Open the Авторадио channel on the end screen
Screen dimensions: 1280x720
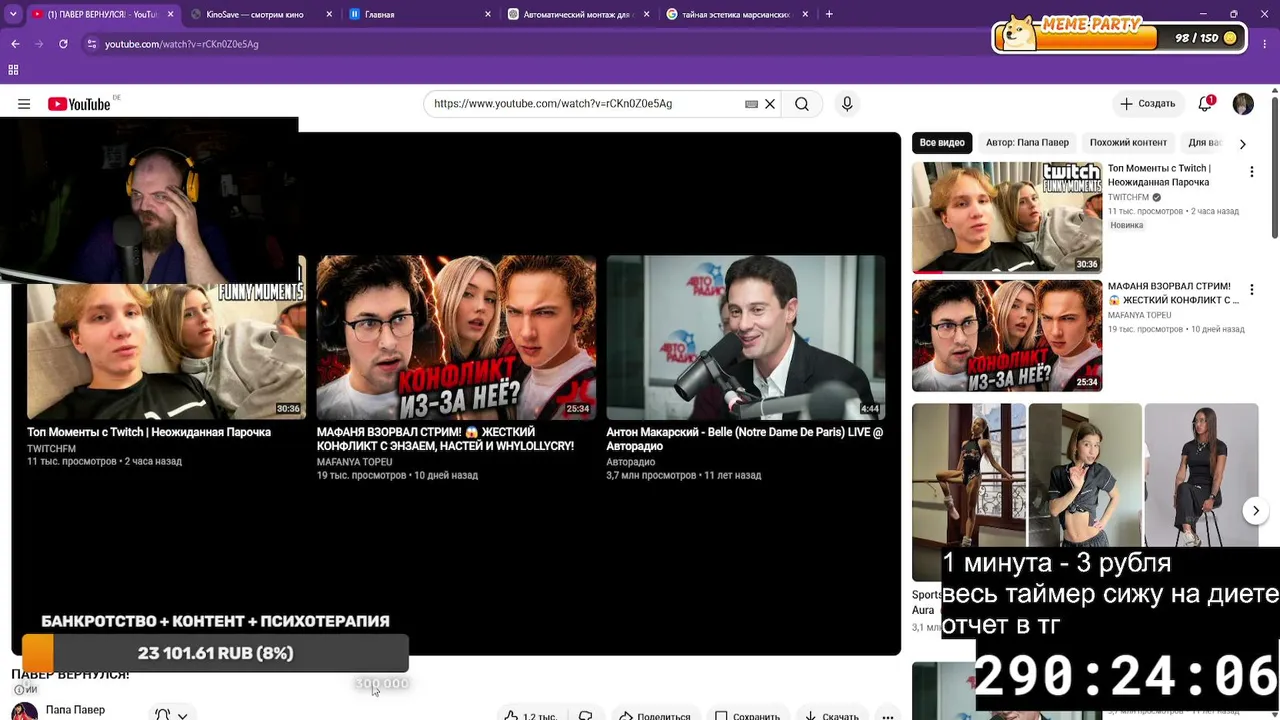pyautogui.click(x=631, y=462)
